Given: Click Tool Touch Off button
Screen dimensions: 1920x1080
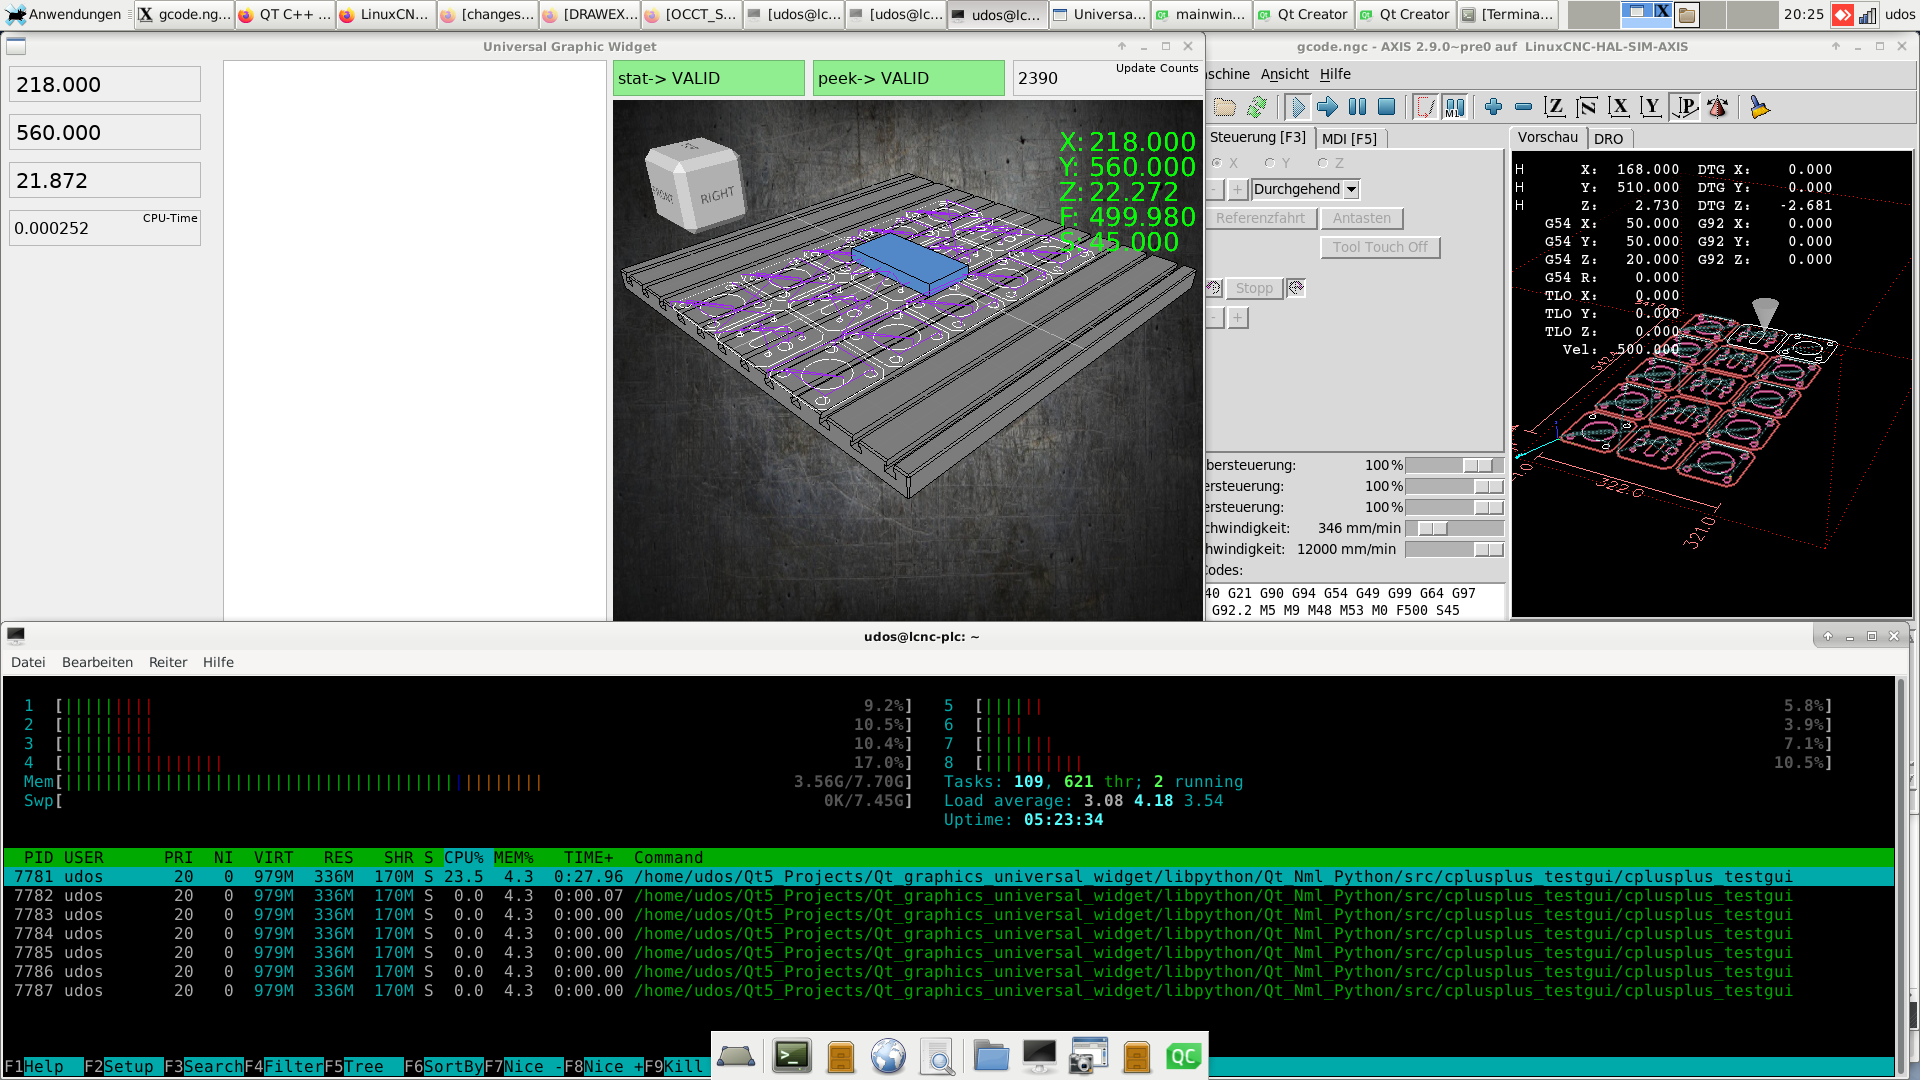Looking at the screenshot, I should (x=1380, y=247).
